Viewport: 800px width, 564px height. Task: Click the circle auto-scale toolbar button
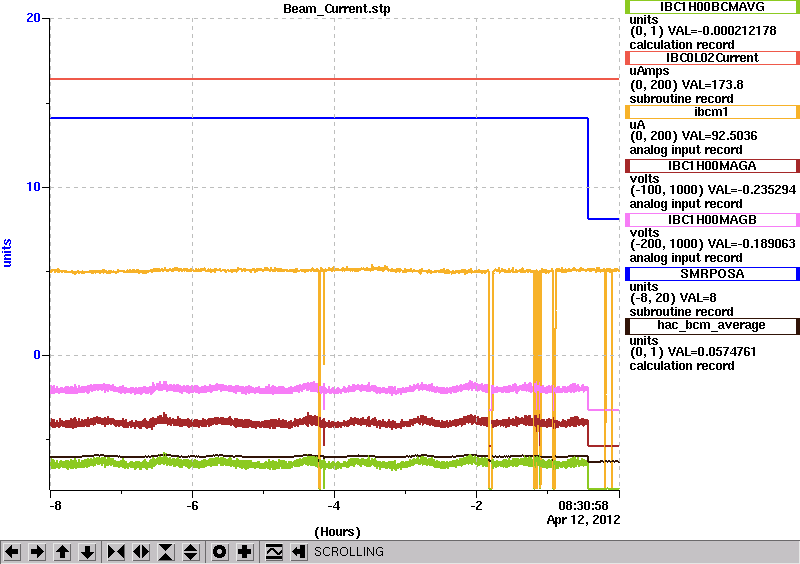(x=220, y=552)
